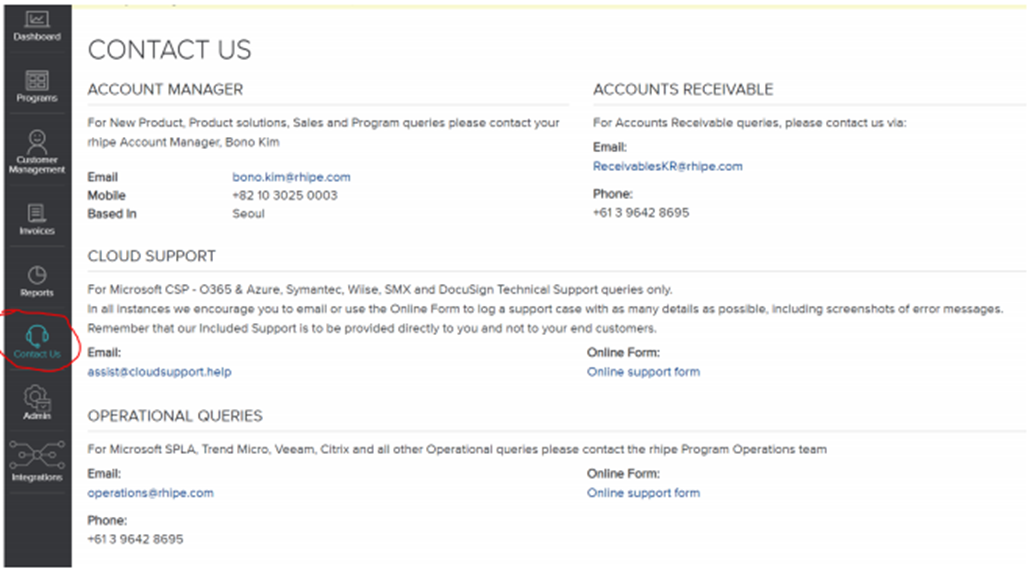Click the Operational Queries phone number
The image size is (1028, 569).
[x=135, y=539]
